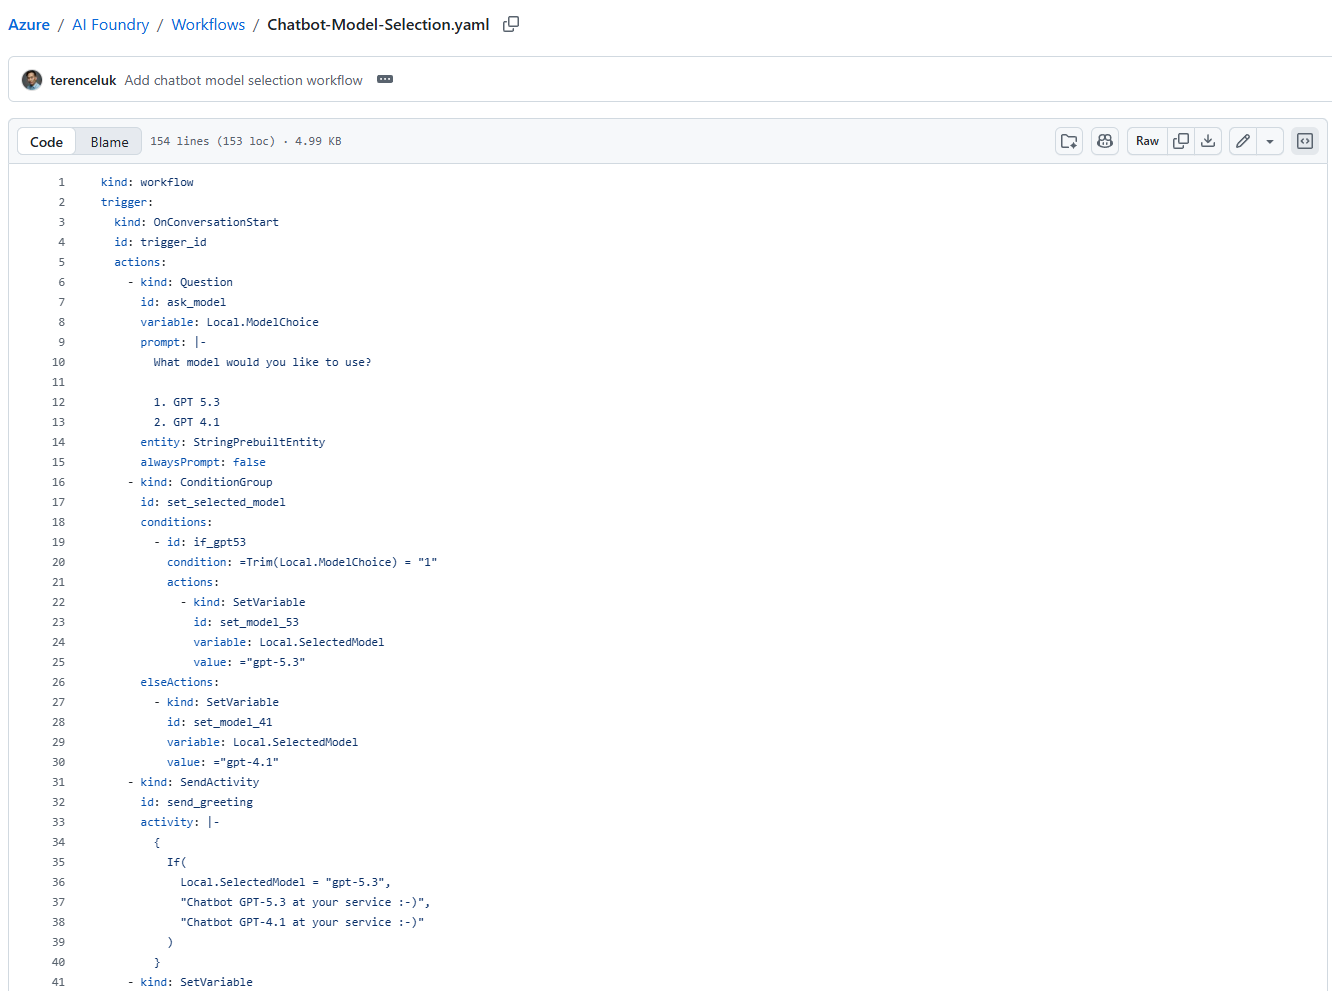Download the raw file
1332x991 pixels.
tap(1208, 141)
